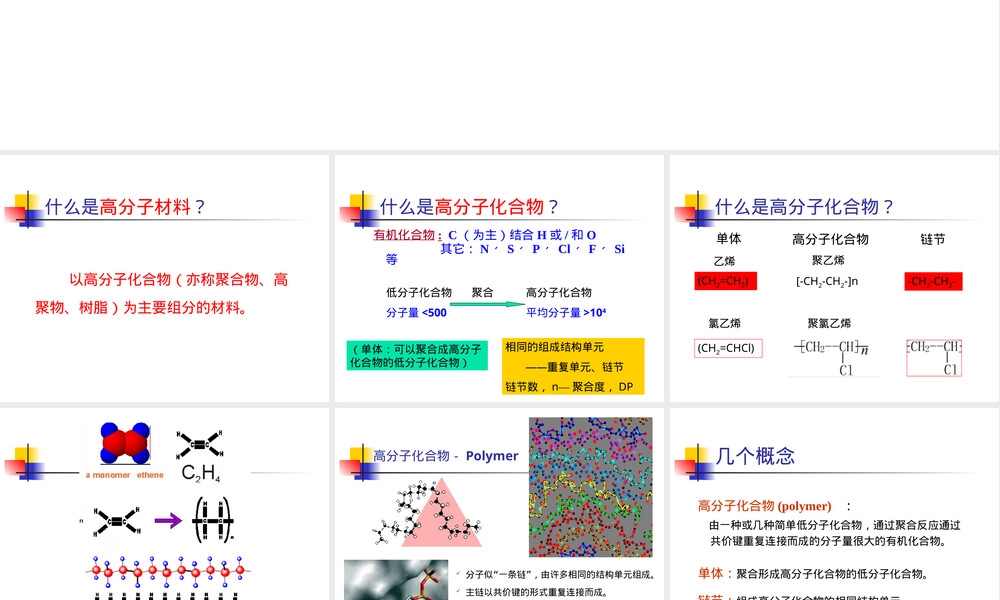Click the 几个概念 title text
The height and width of the screenshot is (600, 1000).
pos(755,456)
